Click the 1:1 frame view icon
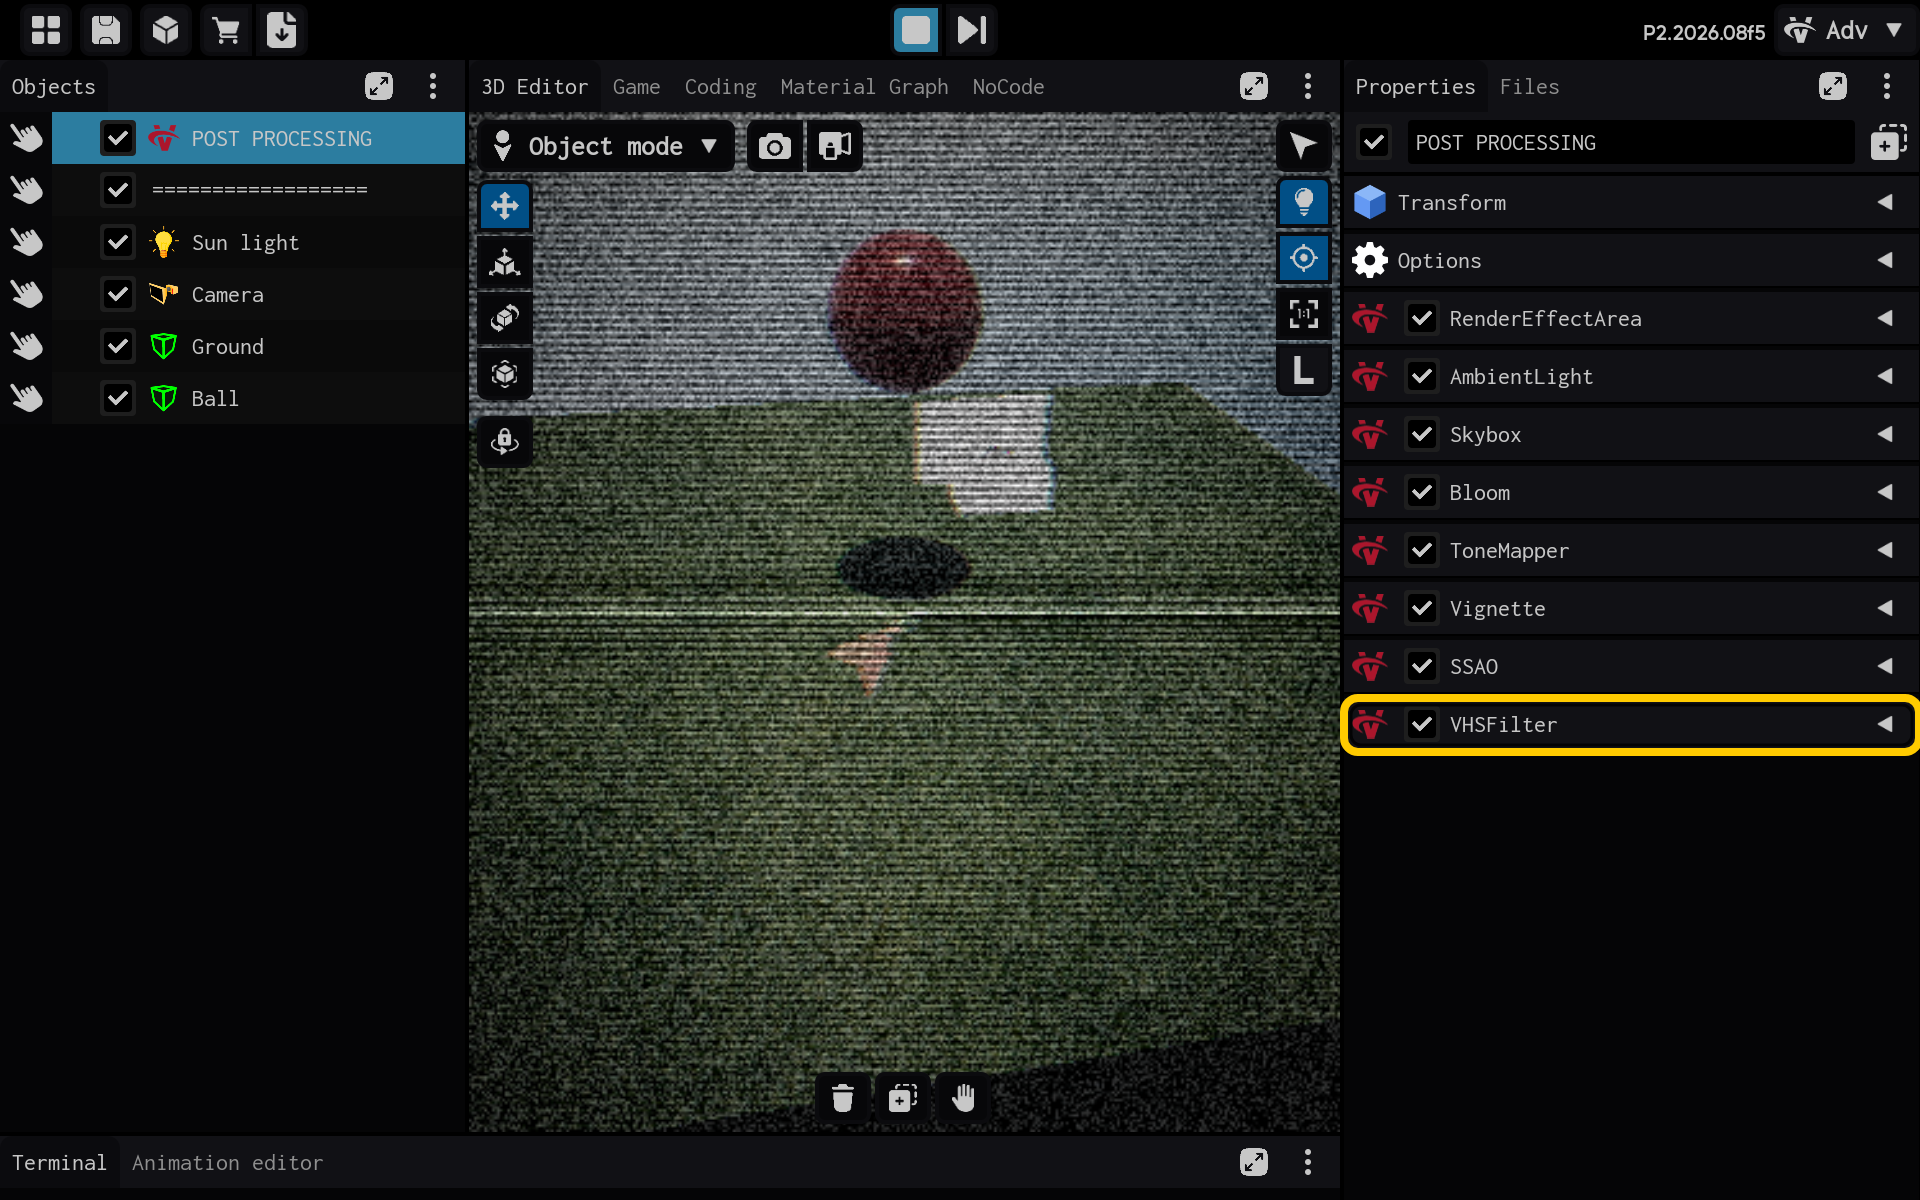Image resolution: width=1920 pixels, height=1200 pixels. coord(1303,314)
